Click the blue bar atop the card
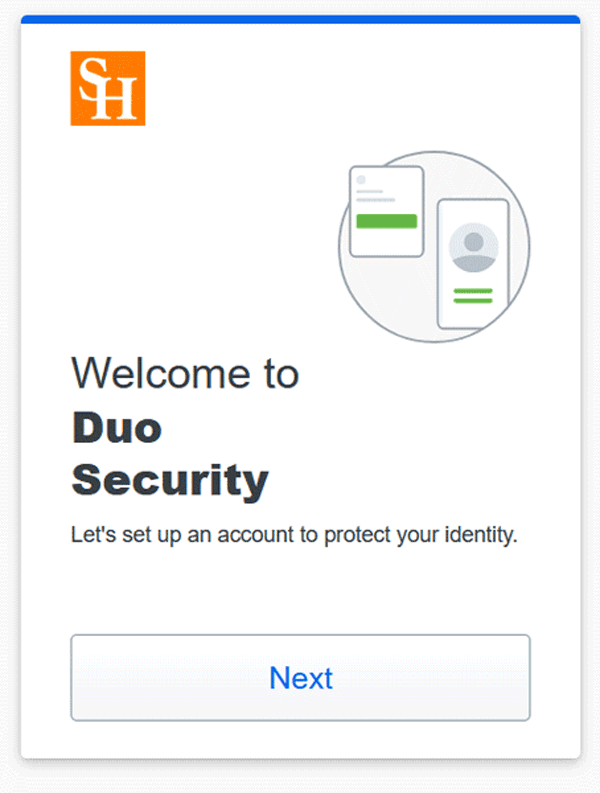 [300, 19]
